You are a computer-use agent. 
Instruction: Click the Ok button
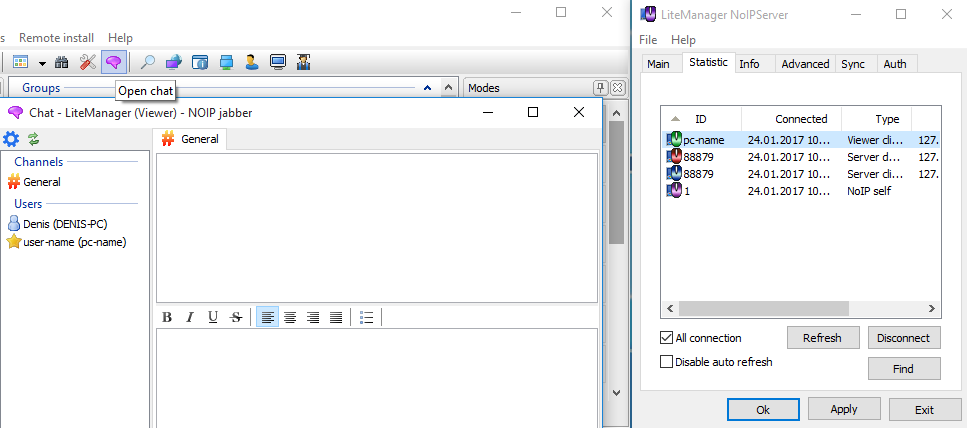(763, 409)
